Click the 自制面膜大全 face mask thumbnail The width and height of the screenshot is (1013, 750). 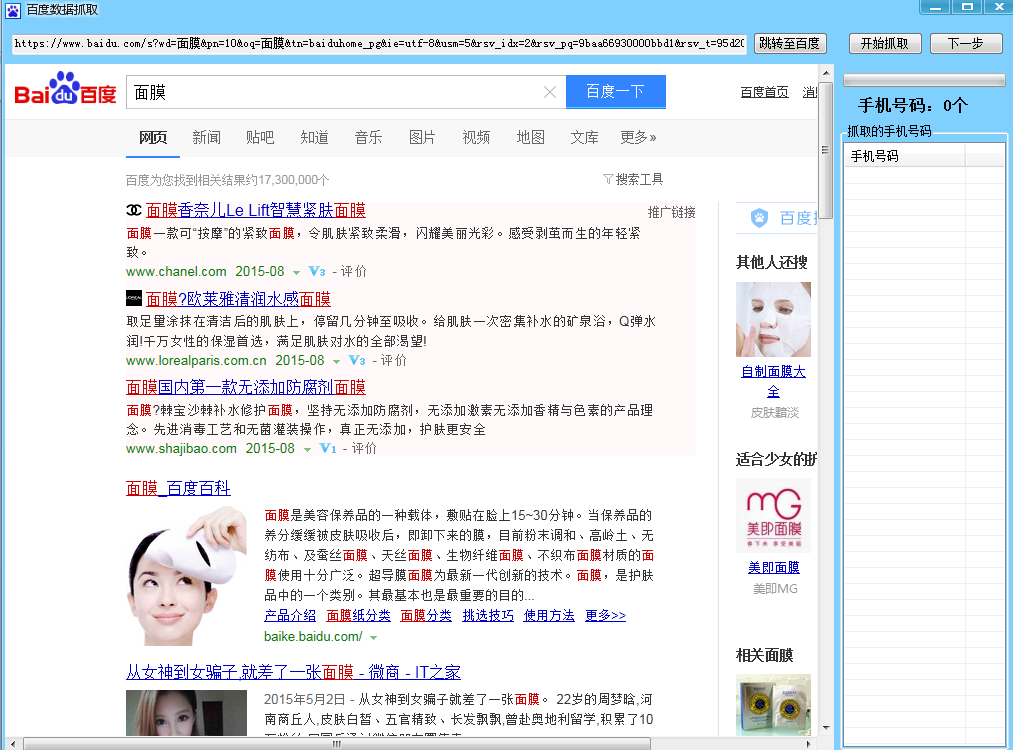coord(773,319)
